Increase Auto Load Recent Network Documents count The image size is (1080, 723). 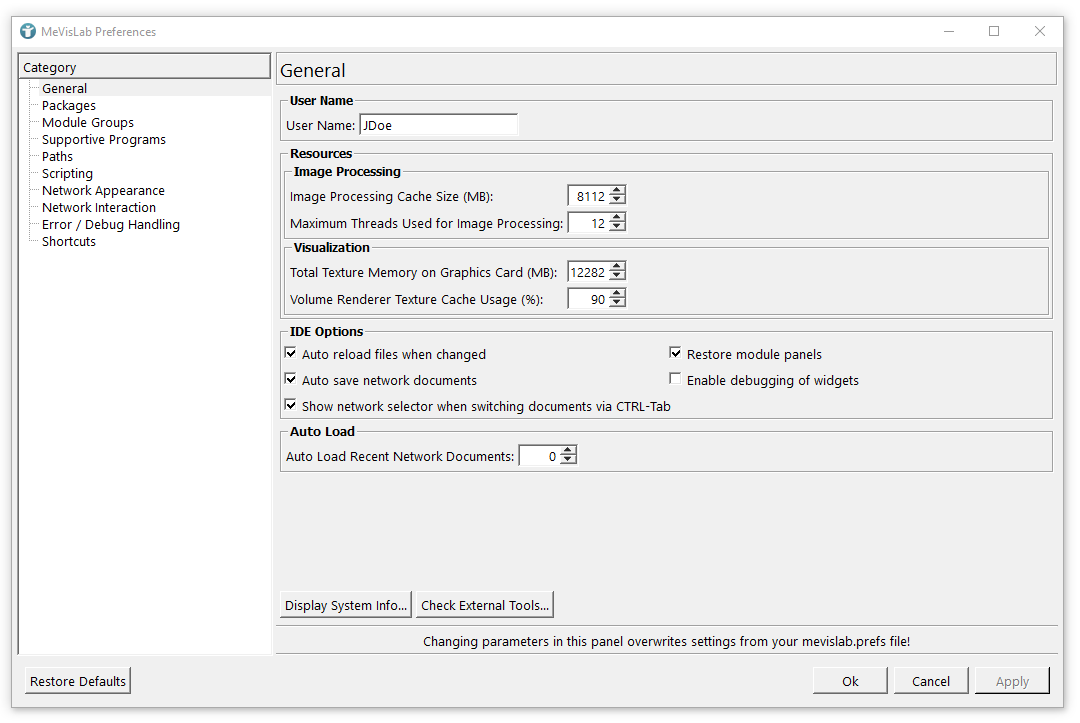(x=568, y=452)
